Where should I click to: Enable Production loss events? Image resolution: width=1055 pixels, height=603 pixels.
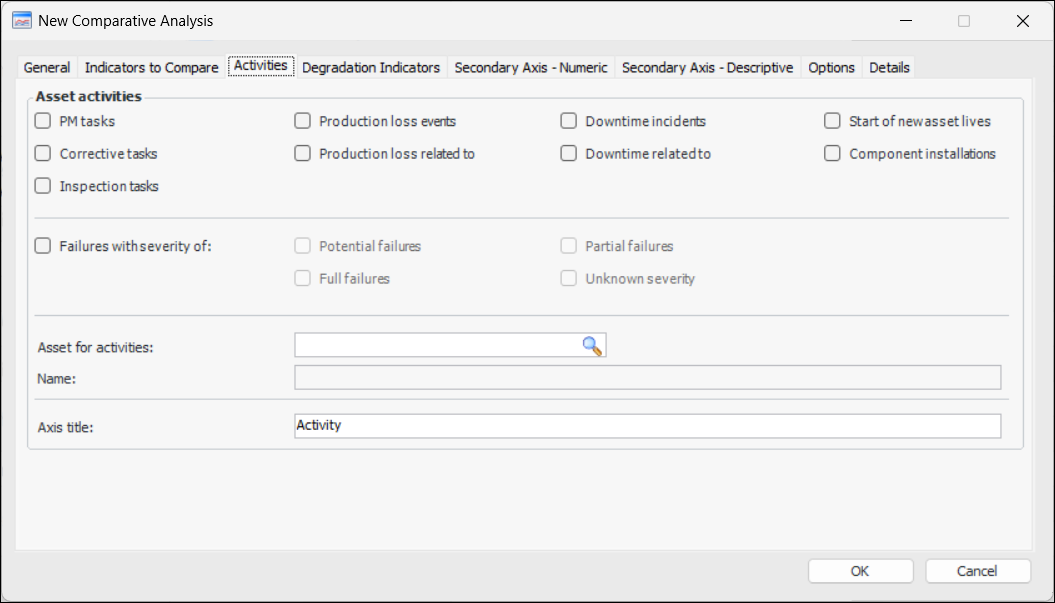[x=303, y=122]
